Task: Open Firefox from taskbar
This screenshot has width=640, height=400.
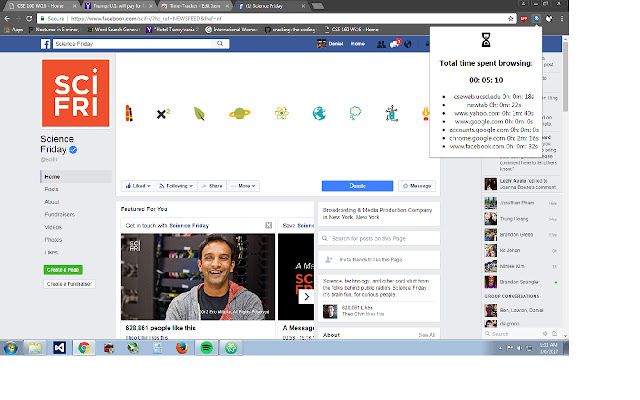Action: click(182, 348)
